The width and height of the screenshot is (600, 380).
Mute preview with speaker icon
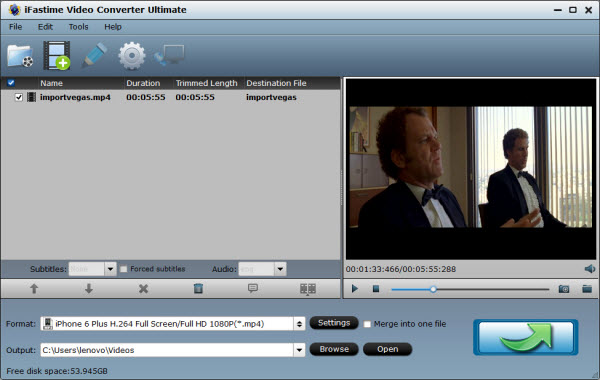point(590,269)
